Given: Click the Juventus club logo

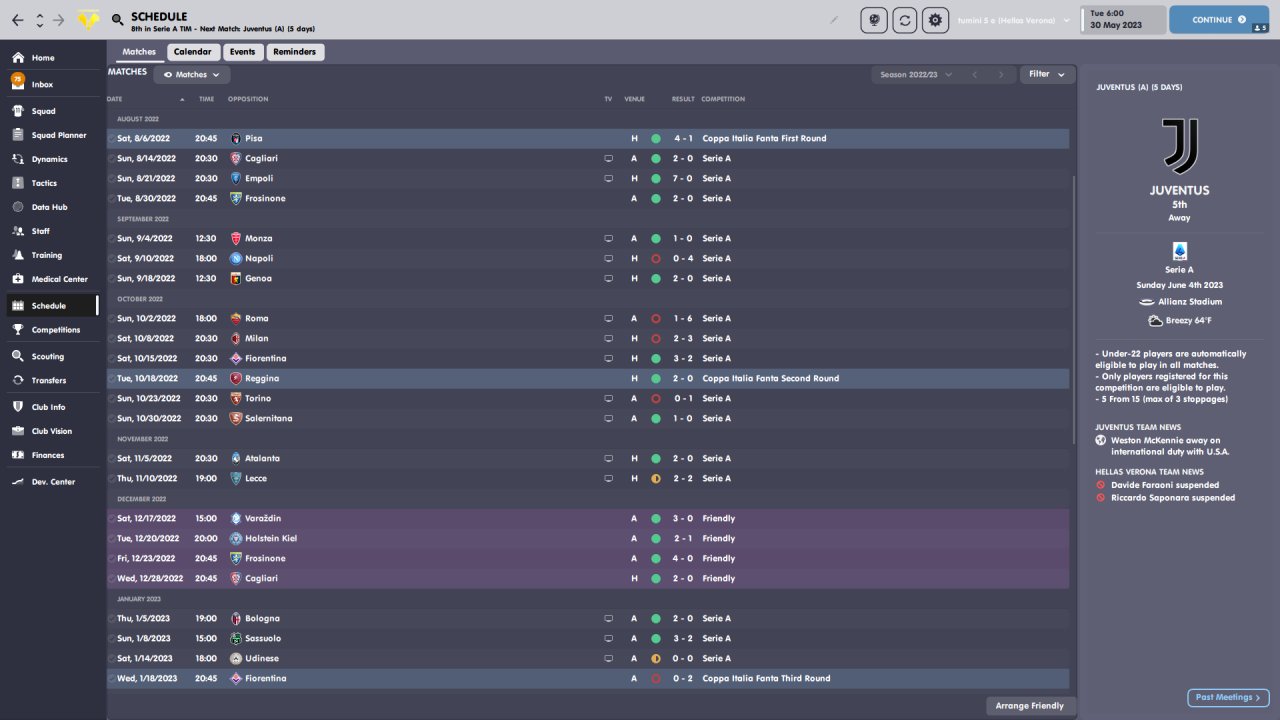Looking at the screenshot, I should coord(1179,146).
